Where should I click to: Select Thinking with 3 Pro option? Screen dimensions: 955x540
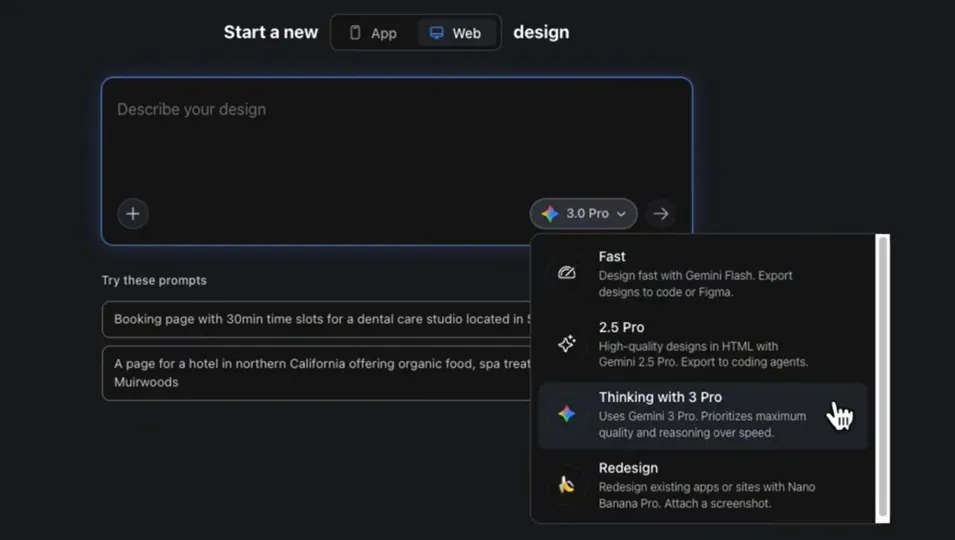pos(703,415)
